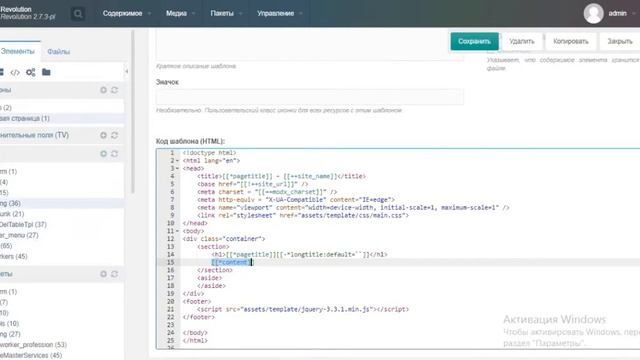Viewport: 640px width, 360px height.
Task: Fold code at line 2 html tag
Action: (x=178, y=161)
